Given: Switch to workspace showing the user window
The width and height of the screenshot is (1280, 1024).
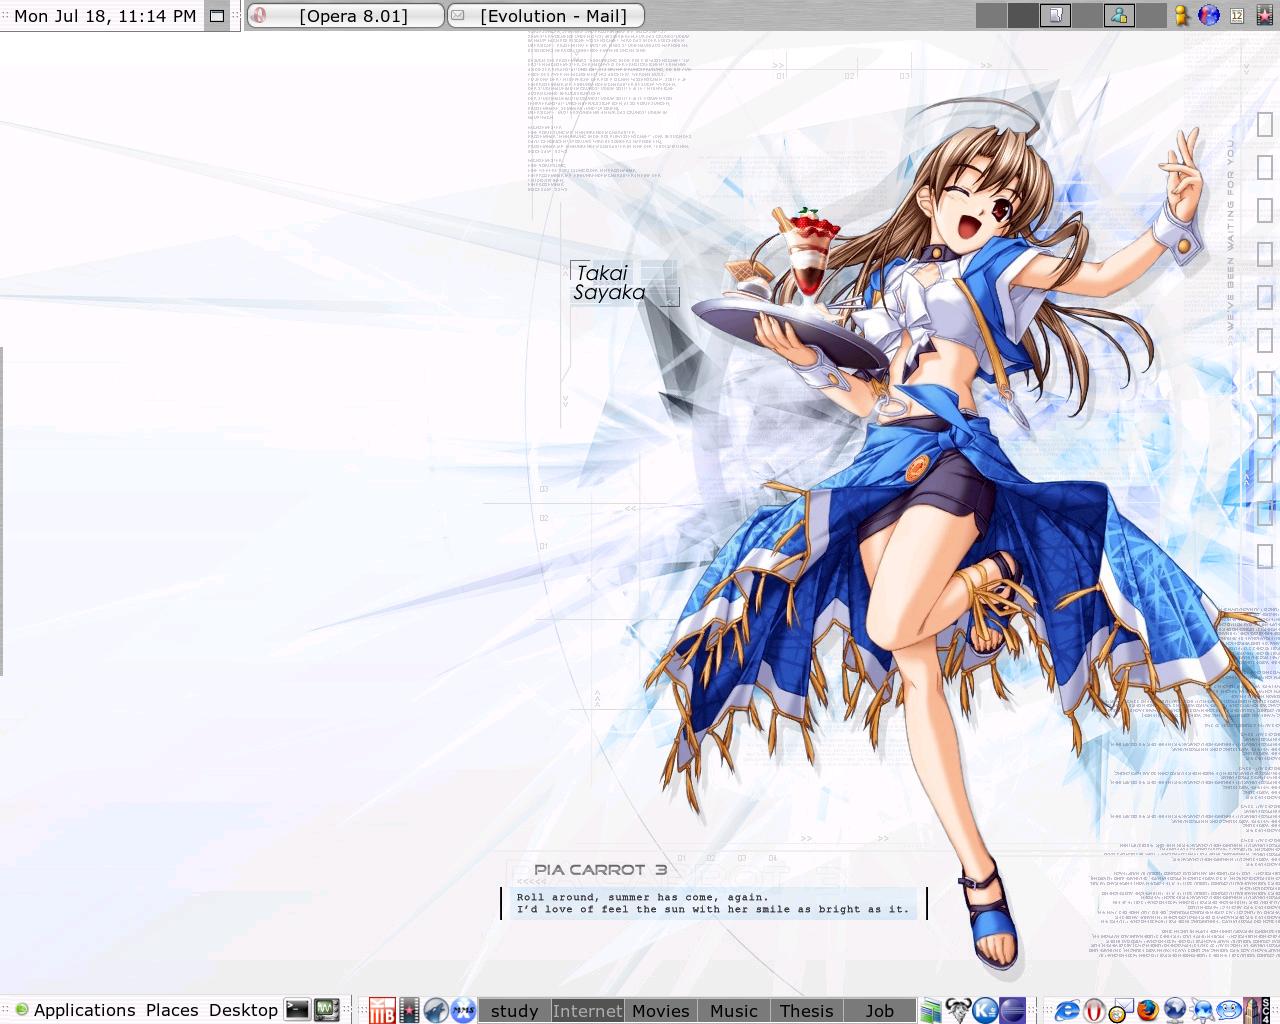Looking at the screenshot, I should coord(1119,15).
